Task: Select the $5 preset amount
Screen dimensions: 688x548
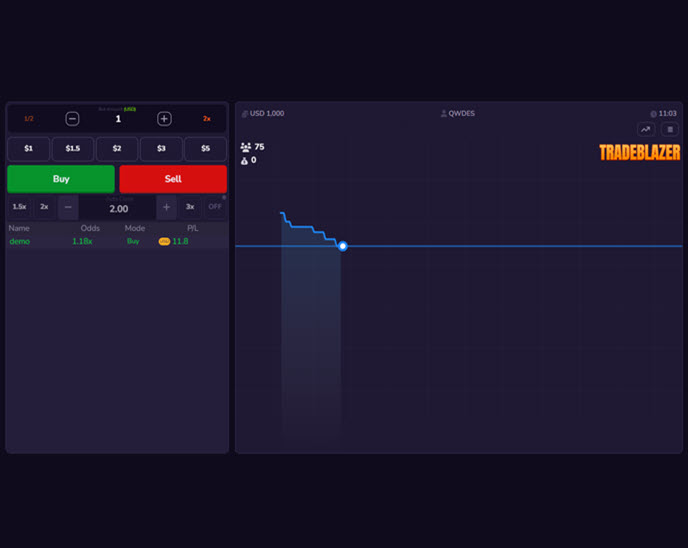Action: (x=205, y=149)
